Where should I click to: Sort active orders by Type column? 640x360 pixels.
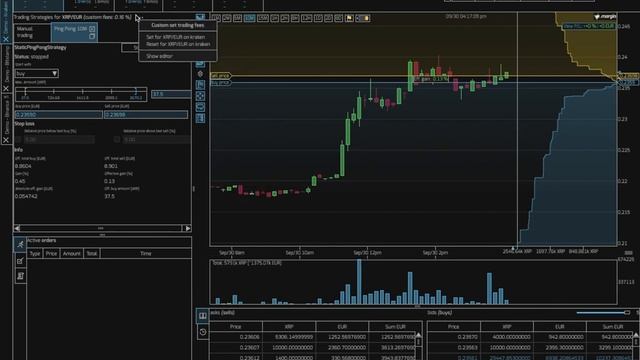click(35, 253)
